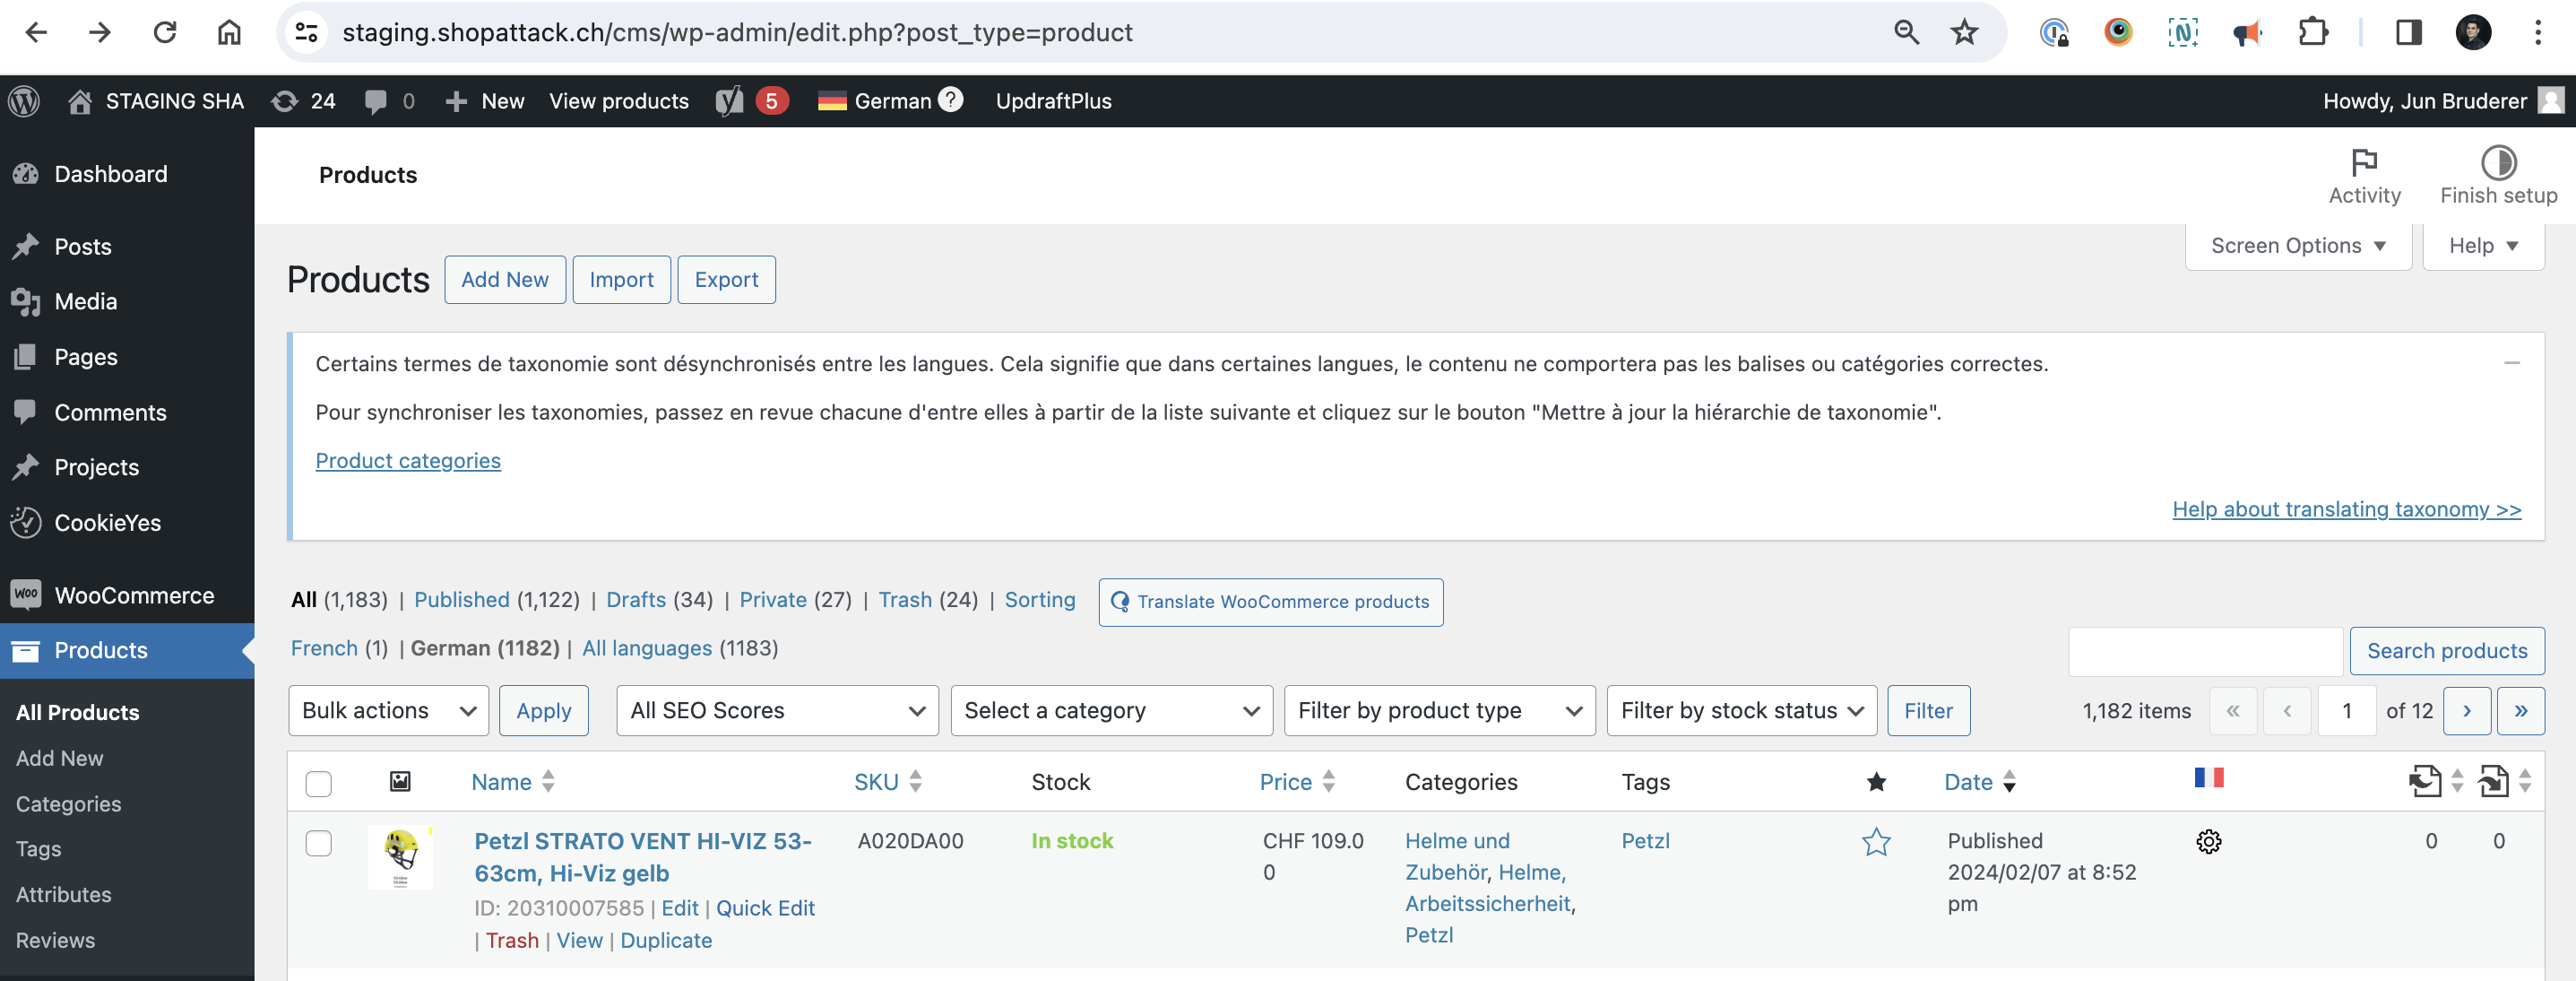
Task: Open the Yoast SEO notifications icon
Action: click(752, 101)
